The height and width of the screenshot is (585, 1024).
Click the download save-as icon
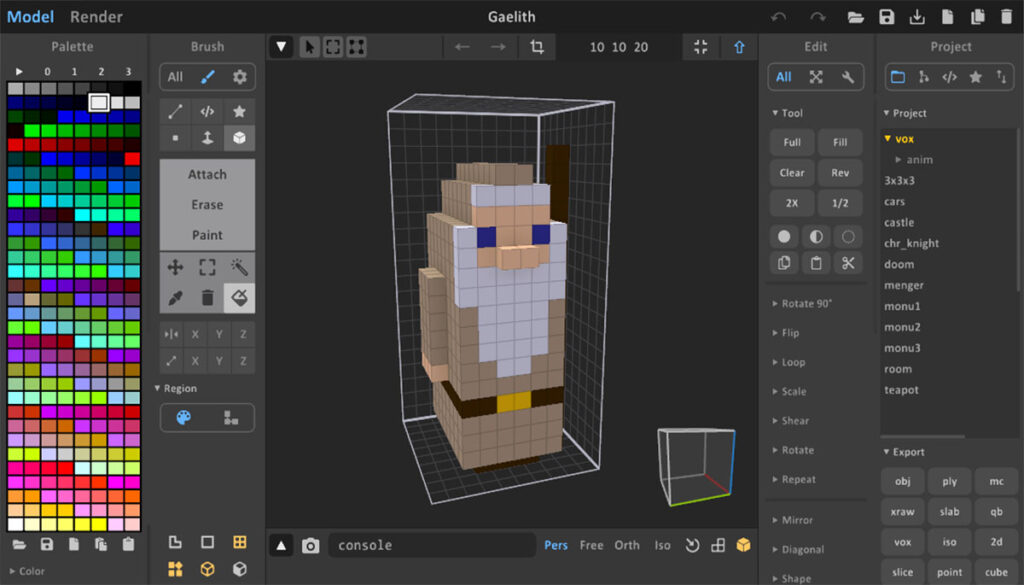tap(917, 17)
